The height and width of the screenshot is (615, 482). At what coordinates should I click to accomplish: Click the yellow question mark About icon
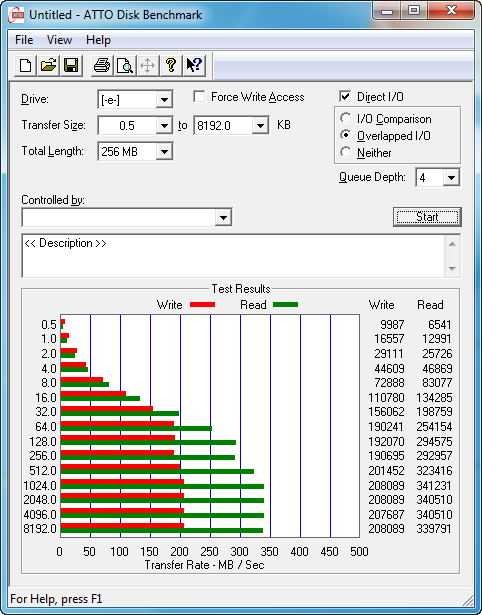point(171,65)
